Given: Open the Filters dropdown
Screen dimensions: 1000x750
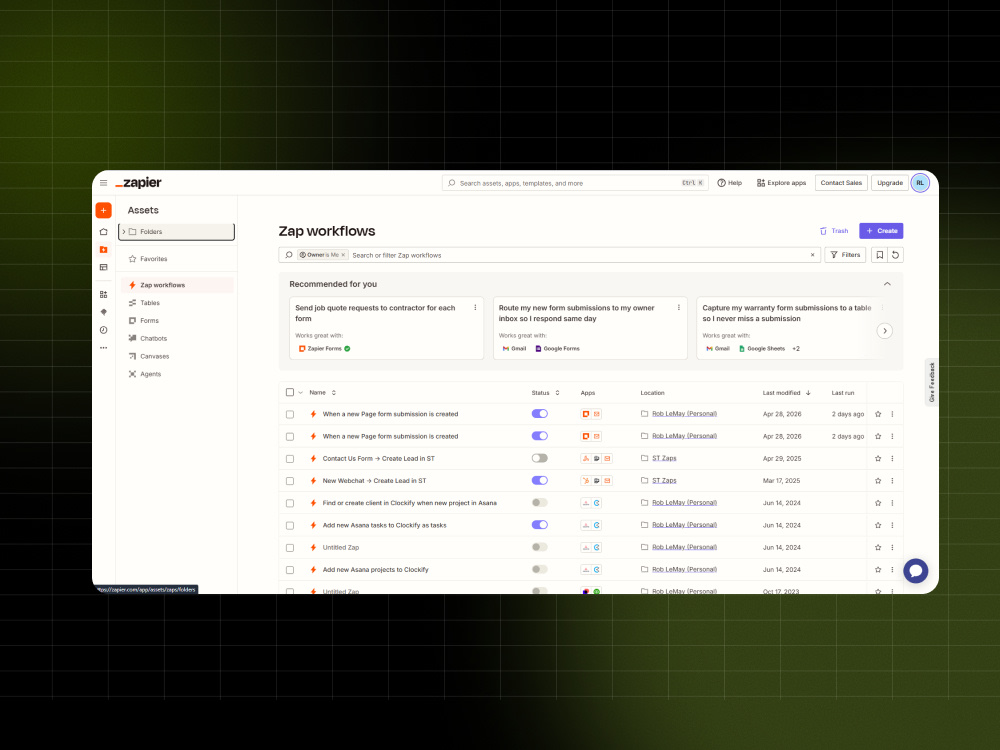Looking at the screenshot, I should pos(845,255).
